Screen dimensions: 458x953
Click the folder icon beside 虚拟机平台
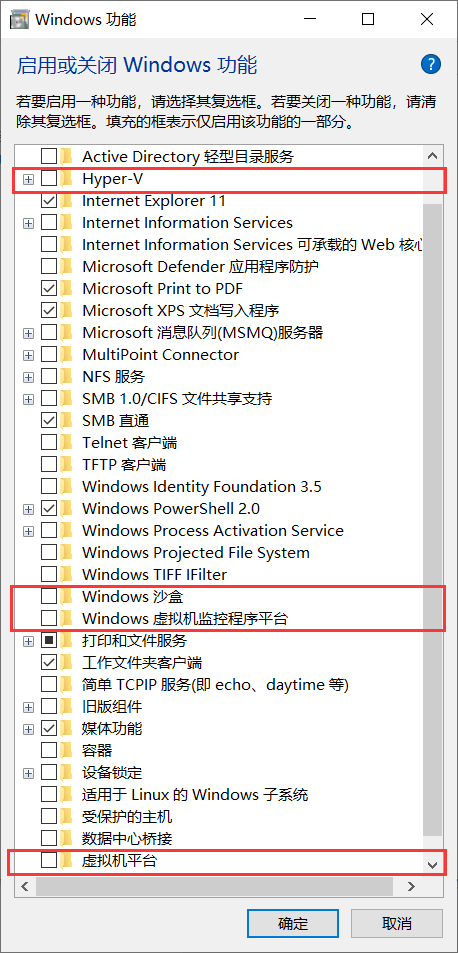[67, 860]
